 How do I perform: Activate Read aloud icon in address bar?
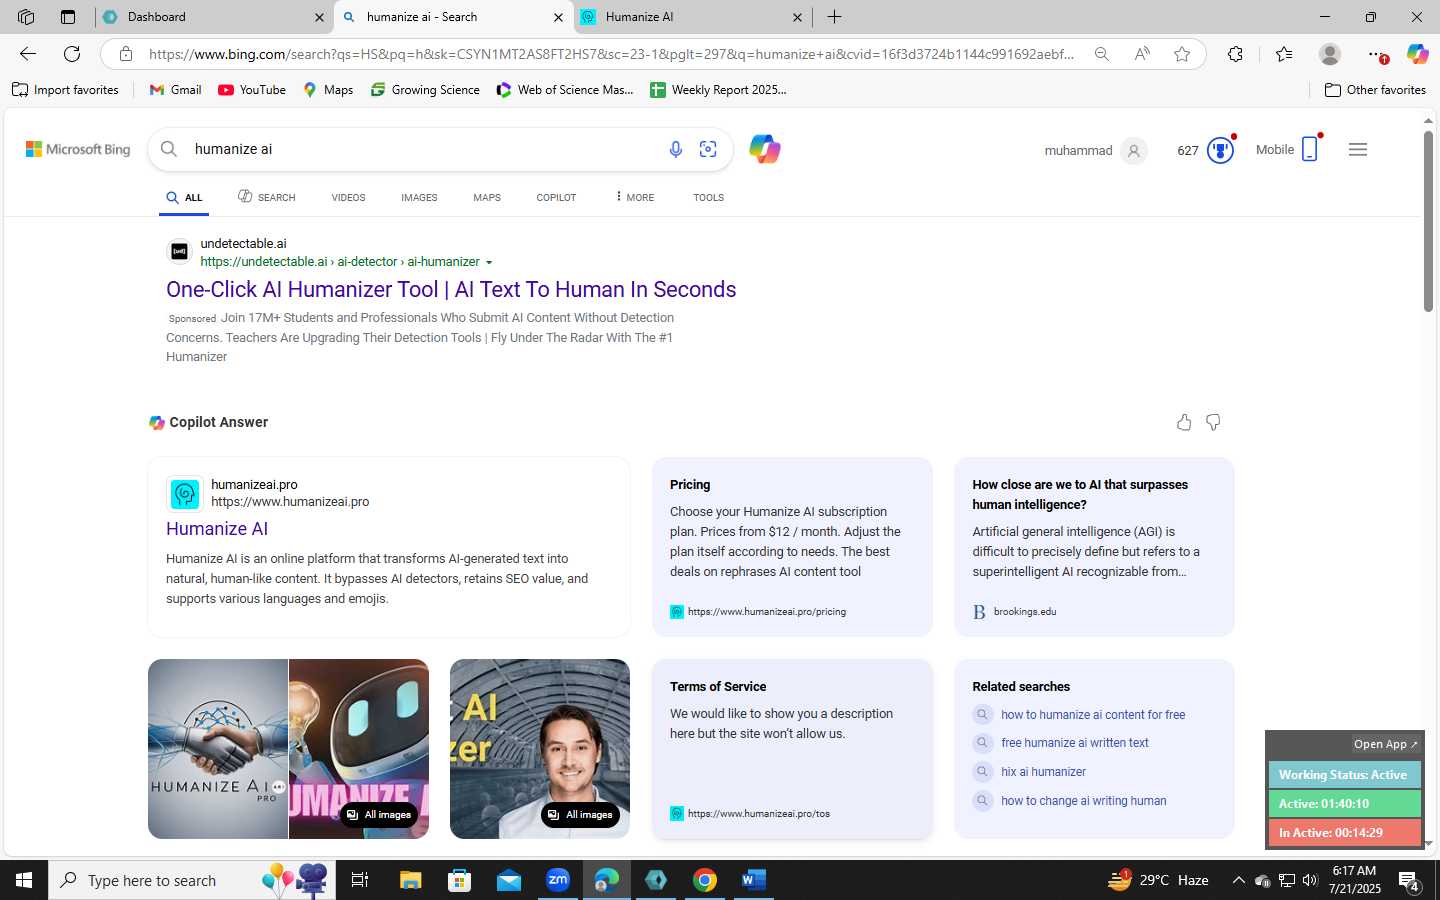coord(1142,54)
